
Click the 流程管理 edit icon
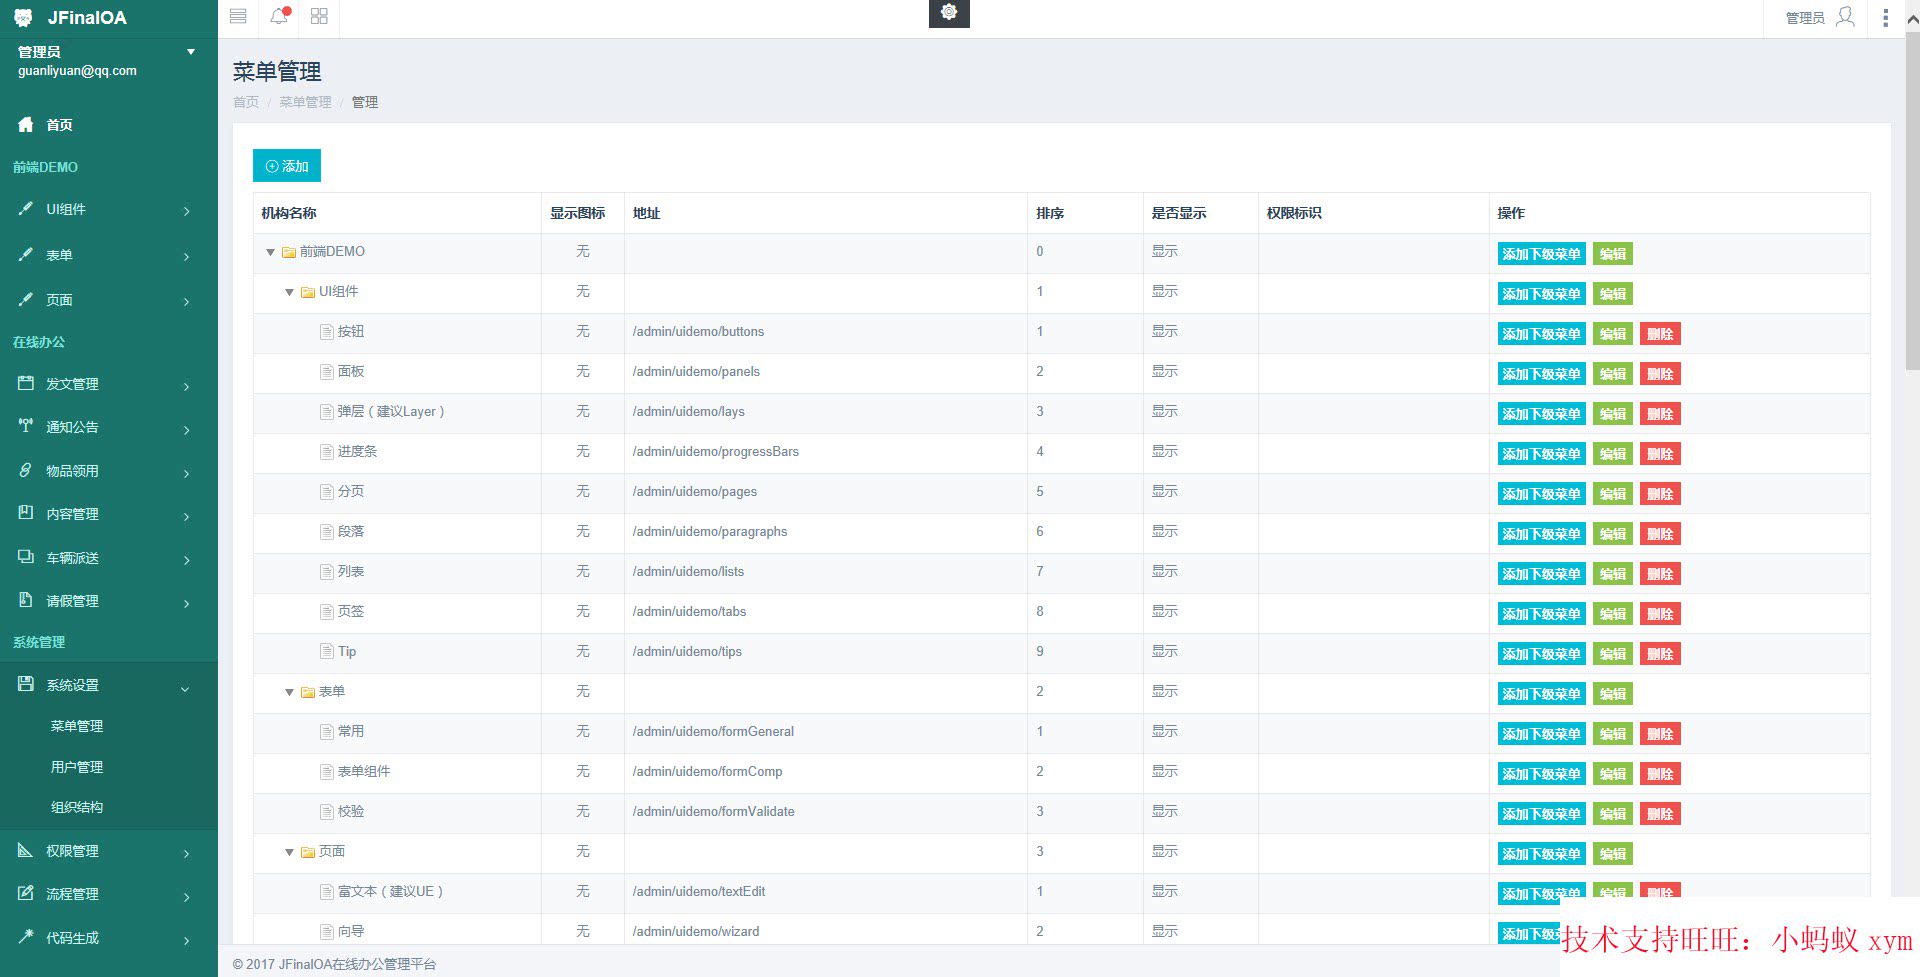point(26,893)
